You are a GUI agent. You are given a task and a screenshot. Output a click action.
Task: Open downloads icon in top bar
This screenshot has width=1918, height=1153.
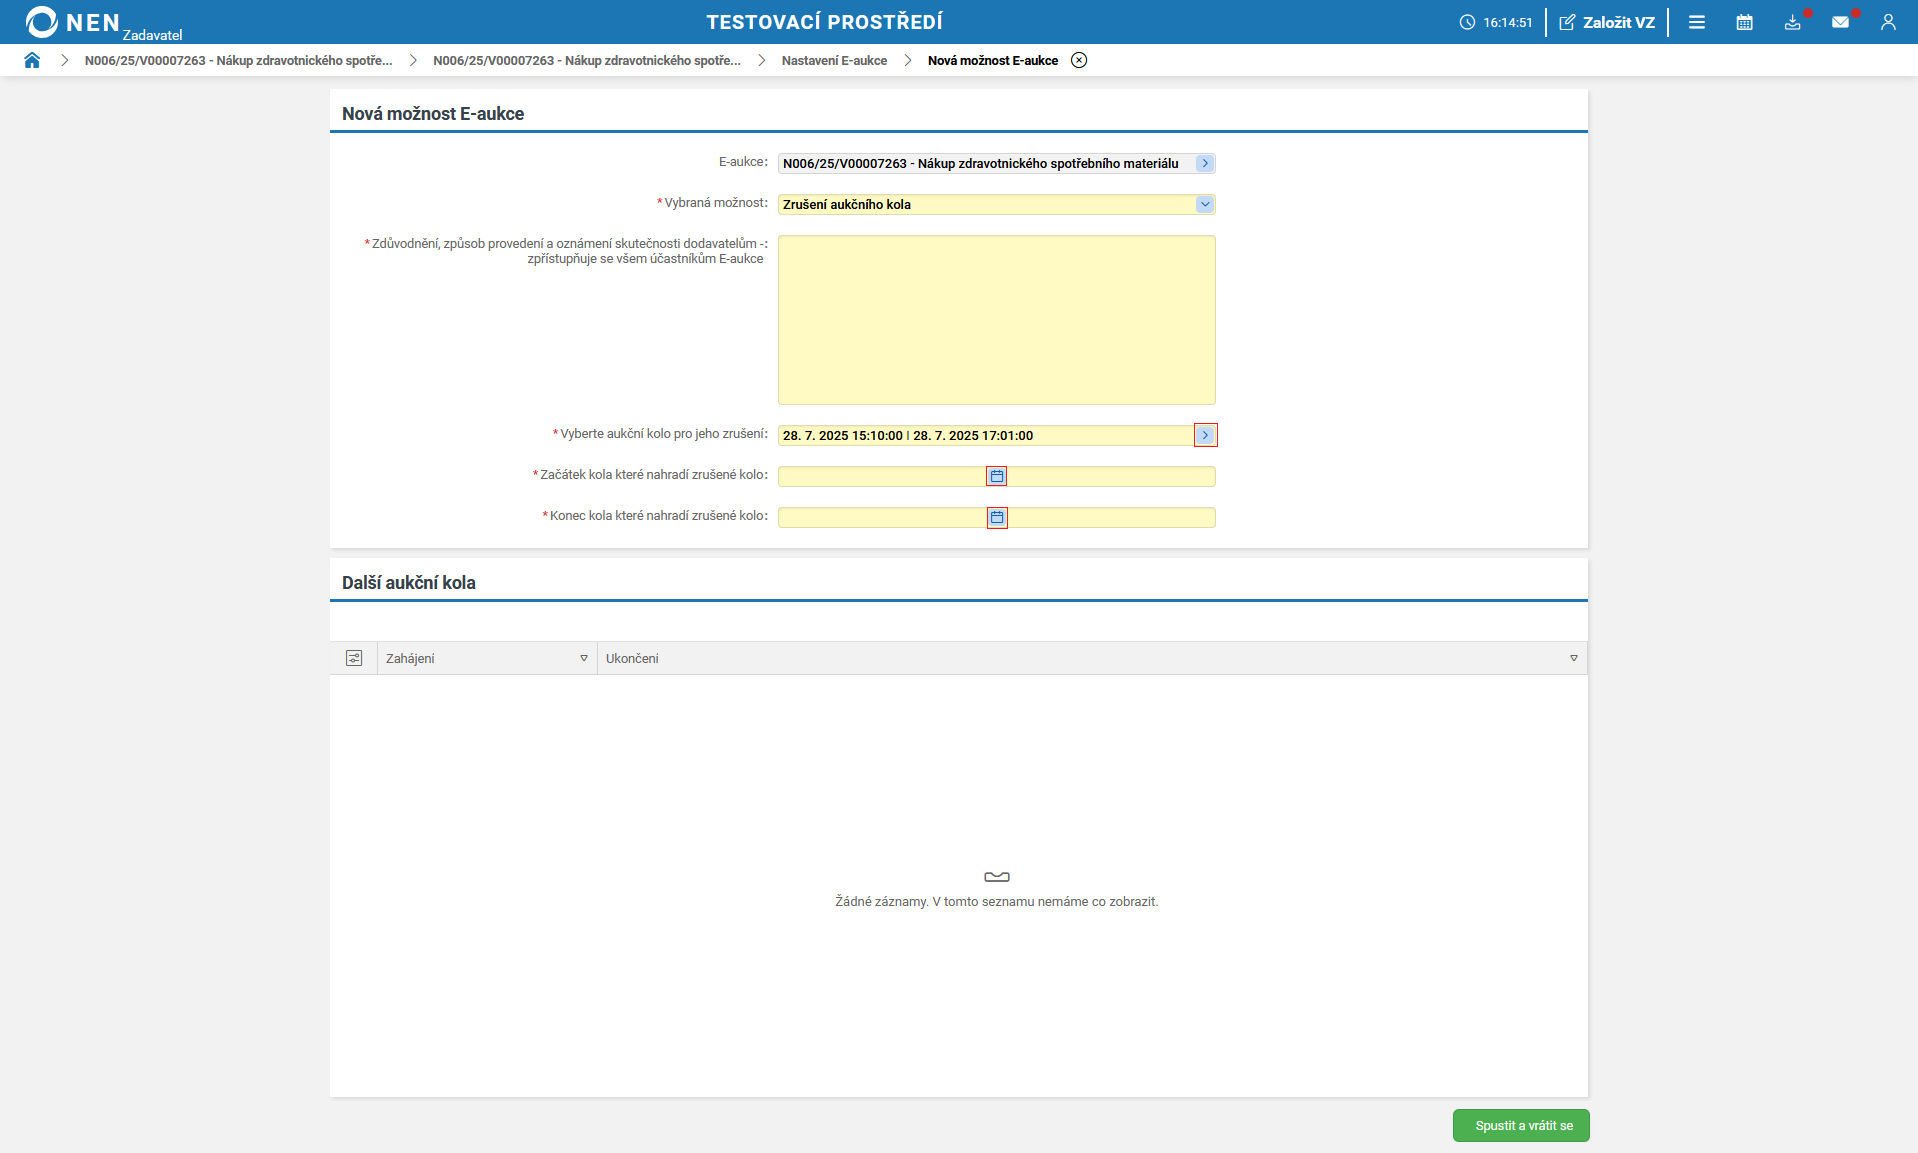[x=1793, y=22]
